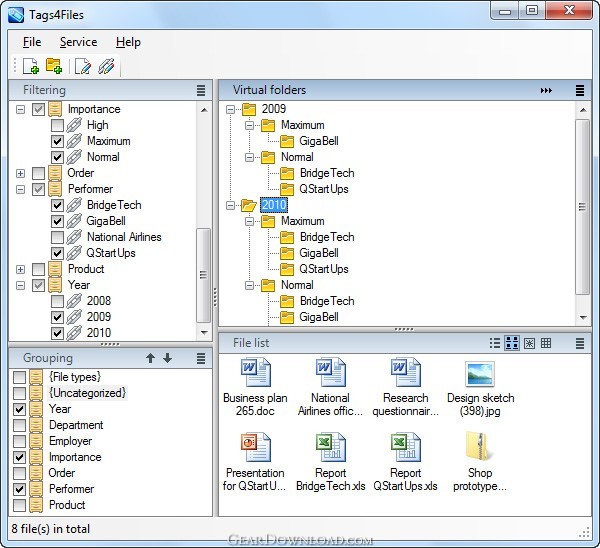Select the Research questionnaire document icon

point(406,372)
